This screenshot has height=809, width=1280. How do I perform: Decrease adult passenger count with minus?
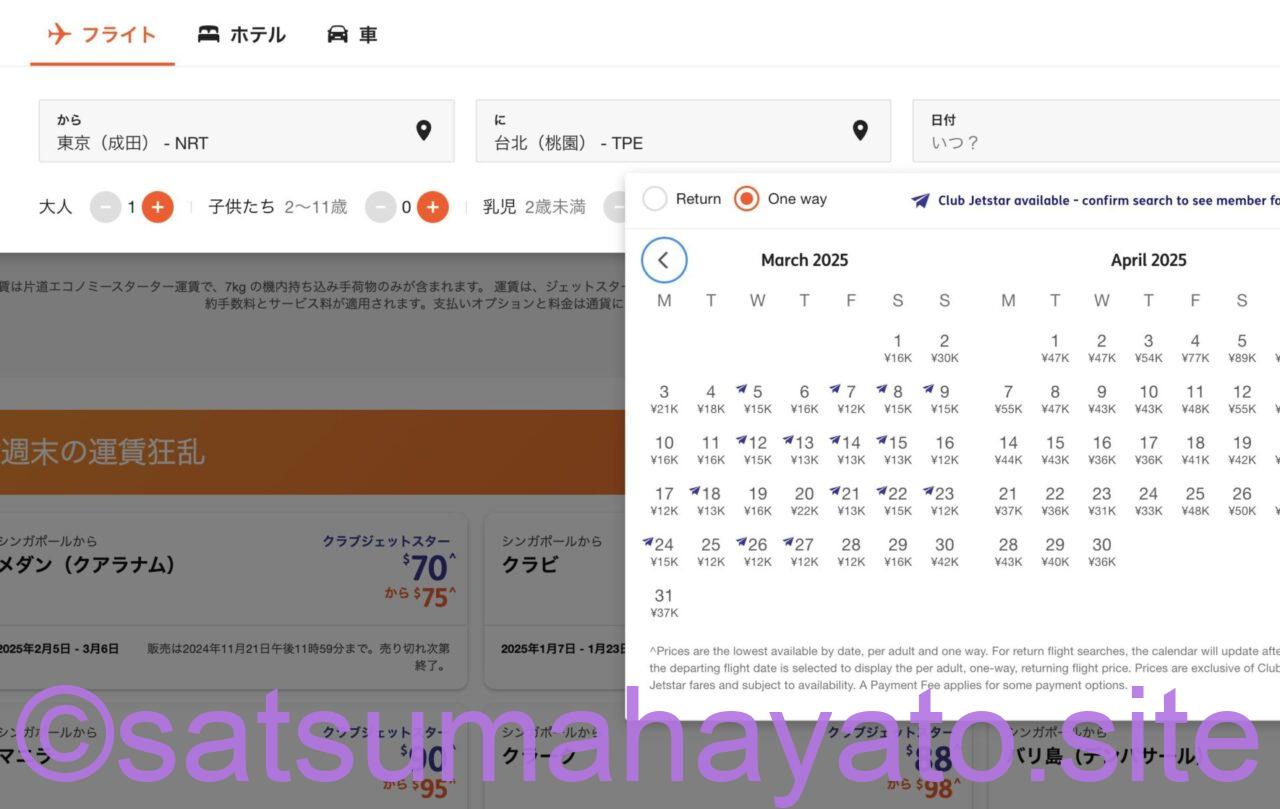coord(105,207)
